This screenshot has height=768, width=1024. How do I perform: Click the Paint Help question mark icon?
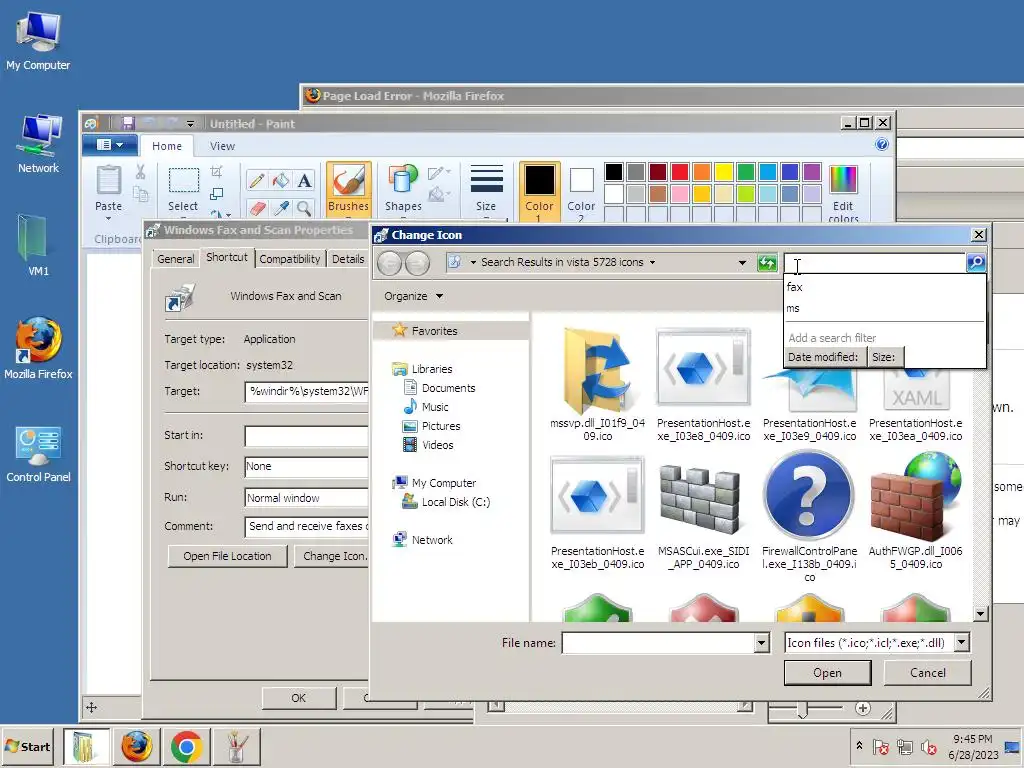pos(882,144)
